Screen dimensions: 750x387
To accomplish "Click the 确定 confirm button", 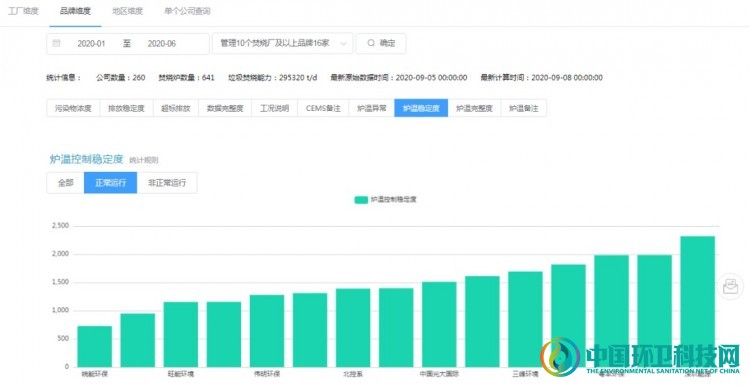I will click(381, 43).
